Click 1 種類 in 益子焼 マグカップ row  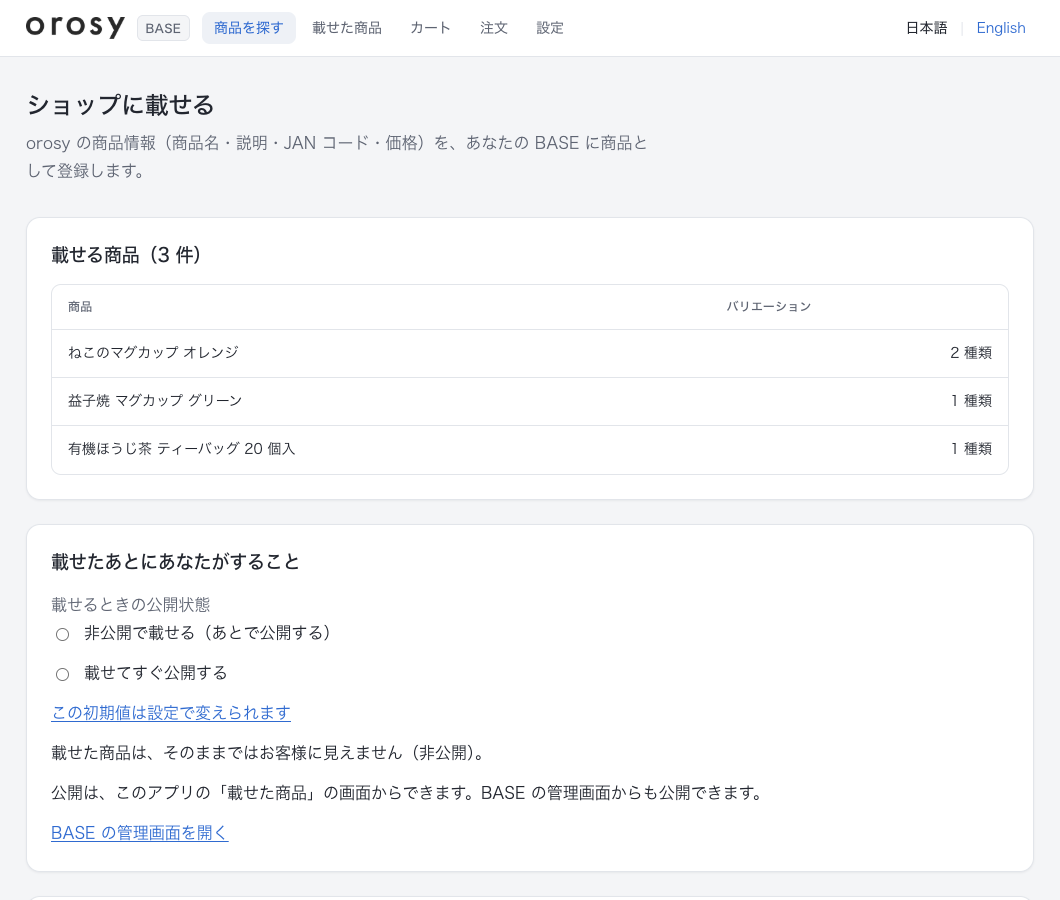[971, 401]
